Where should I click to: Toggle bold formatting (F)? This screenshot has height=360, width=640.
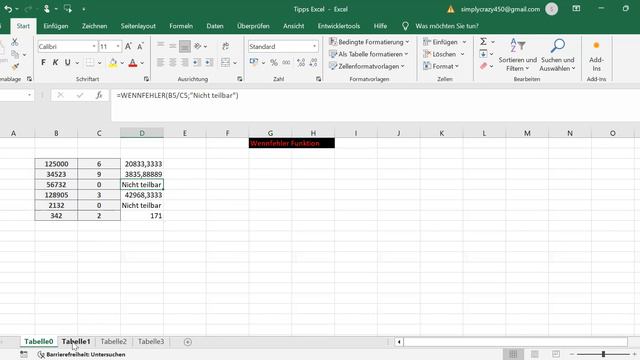(x=43, y=62)
